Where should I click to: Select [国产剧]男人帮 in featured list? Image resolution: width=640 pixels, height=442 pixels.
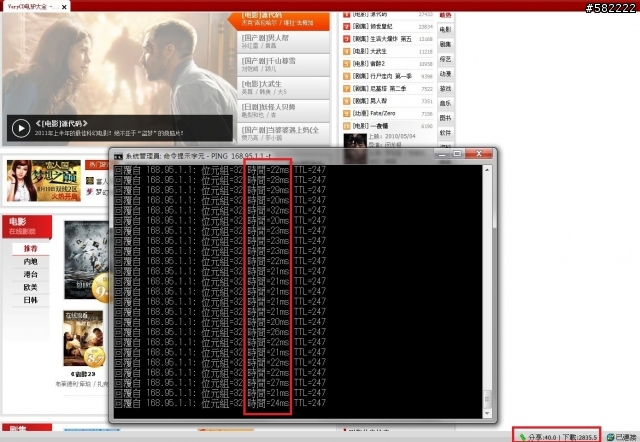tap(283, 42)
